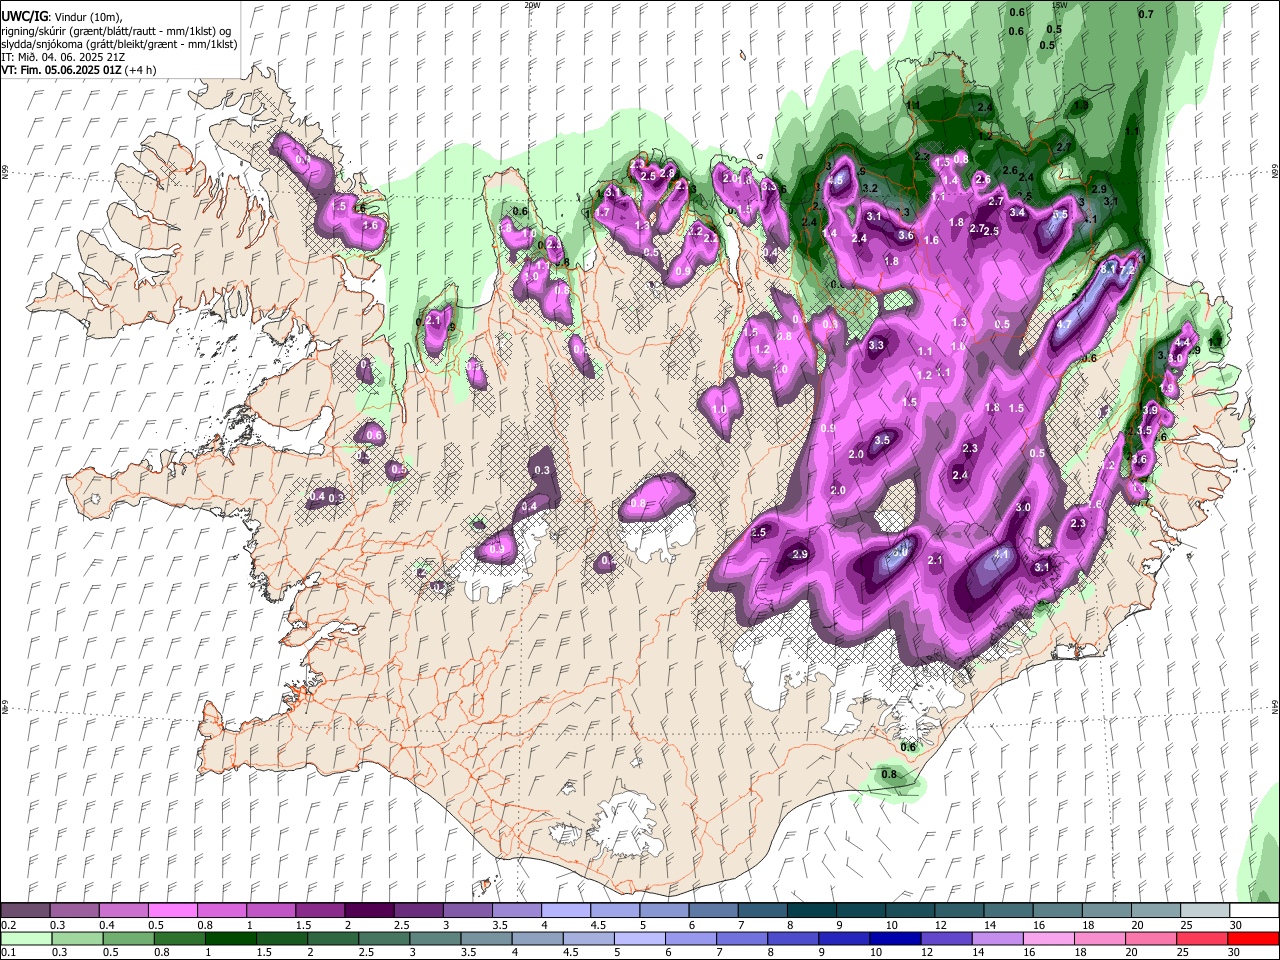The height and width of the screenshot is (960, 1280).
Task: Click the 15W longitude label on the top edge
Action: coord(1062,5)
